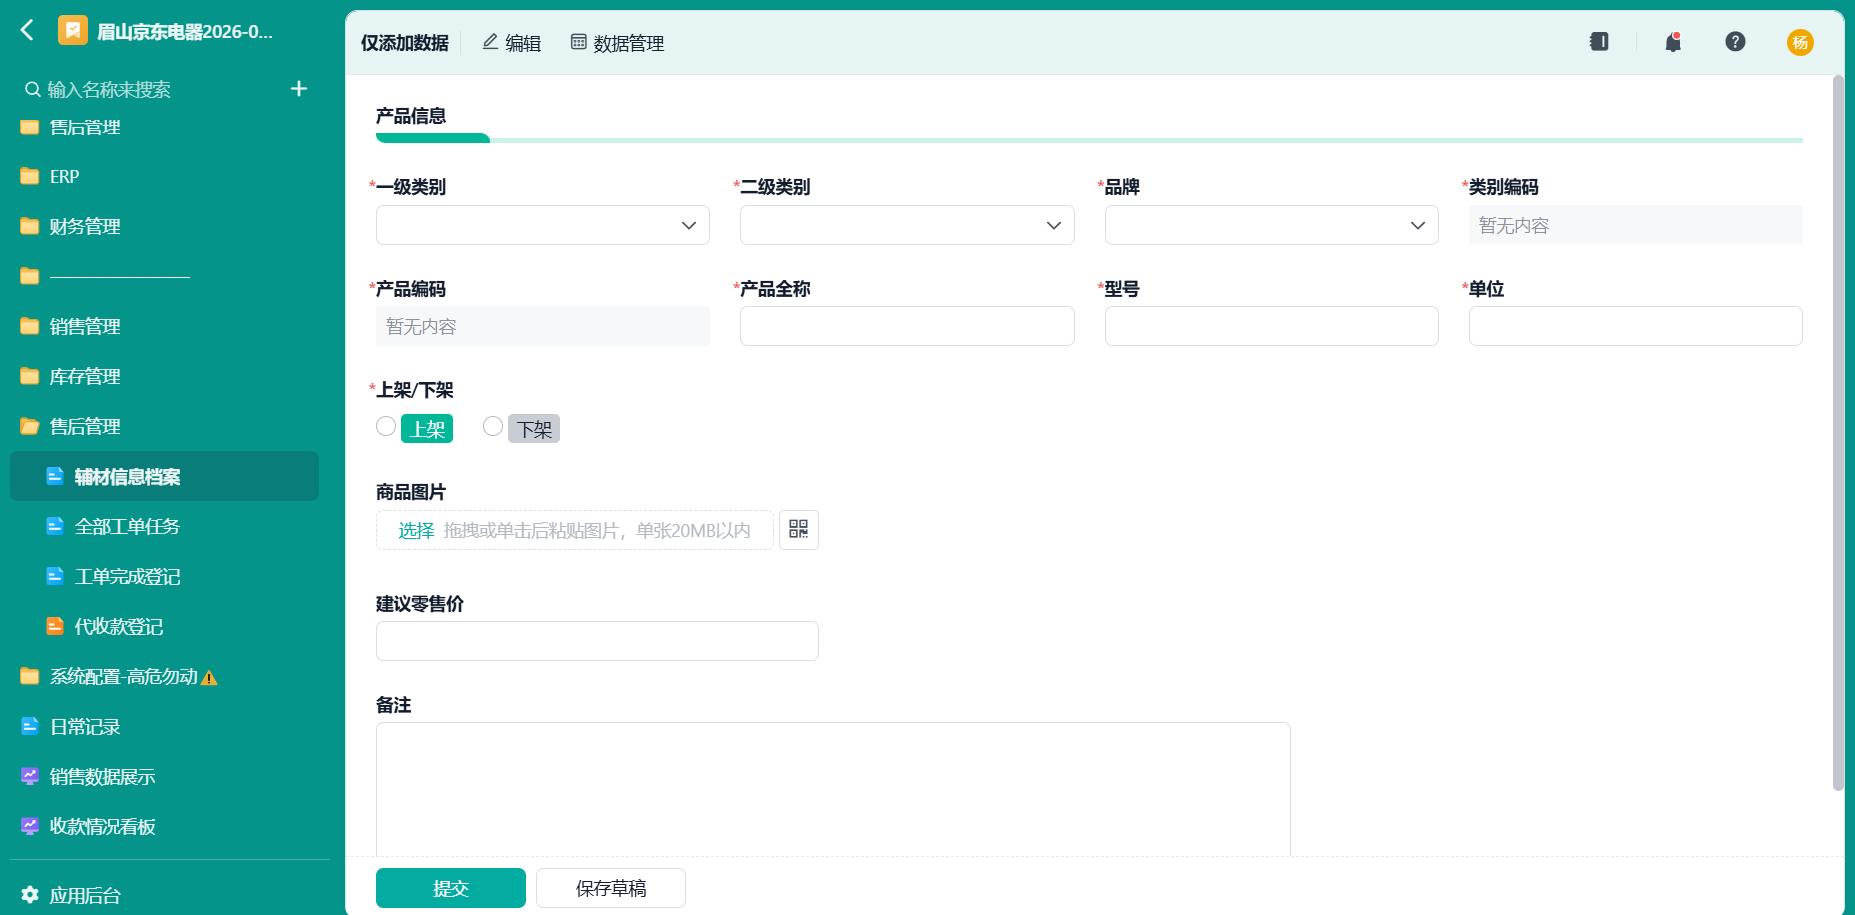This screenshot has width=1855, height=915.
Task: Click the warning icon on 系统配置
Action: click(209, 678)
